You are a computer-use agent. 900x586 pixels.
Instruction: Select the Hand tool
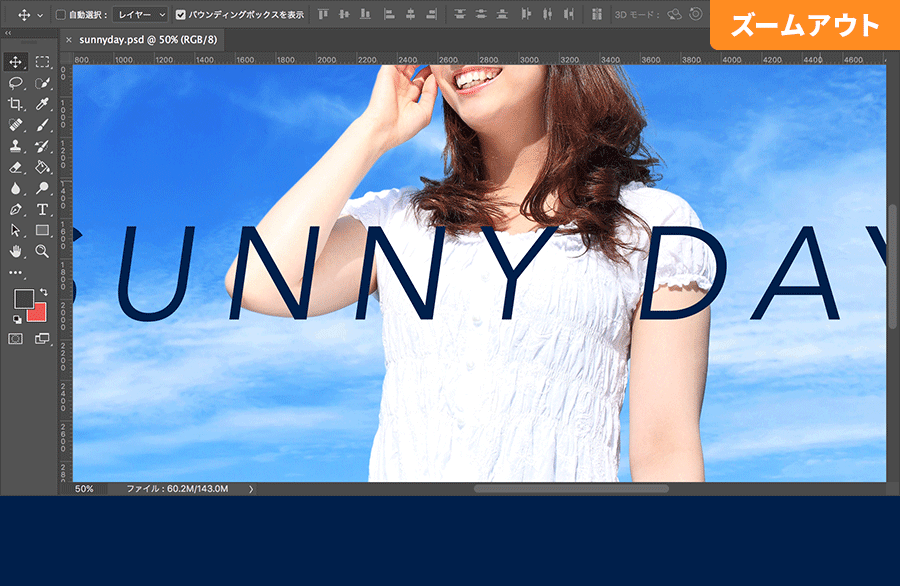[16, 251]
